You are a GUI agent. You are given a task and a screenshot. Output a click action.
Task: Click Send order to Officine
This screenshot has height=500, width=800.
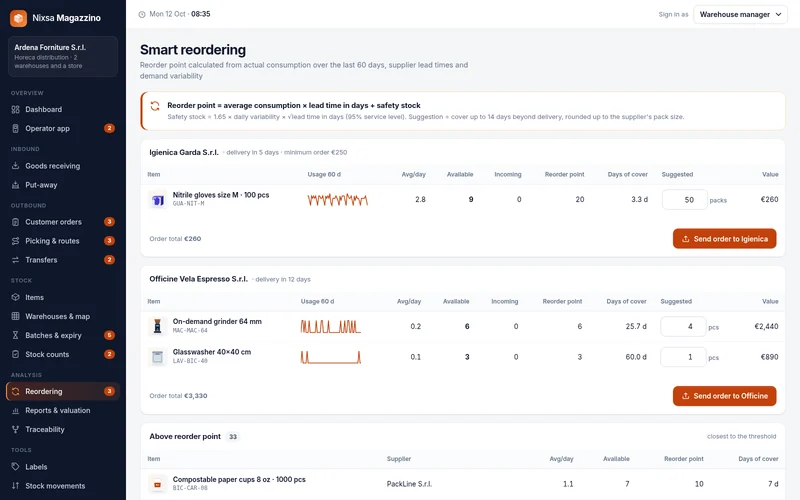coord(724,396)
